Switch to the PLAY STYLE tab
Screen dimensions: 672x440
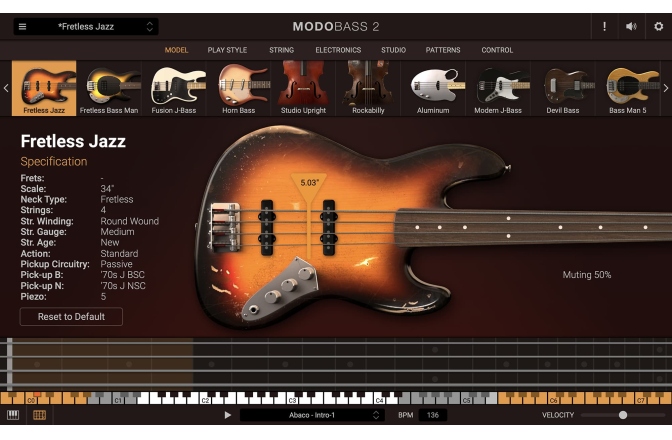click(227, 50)
